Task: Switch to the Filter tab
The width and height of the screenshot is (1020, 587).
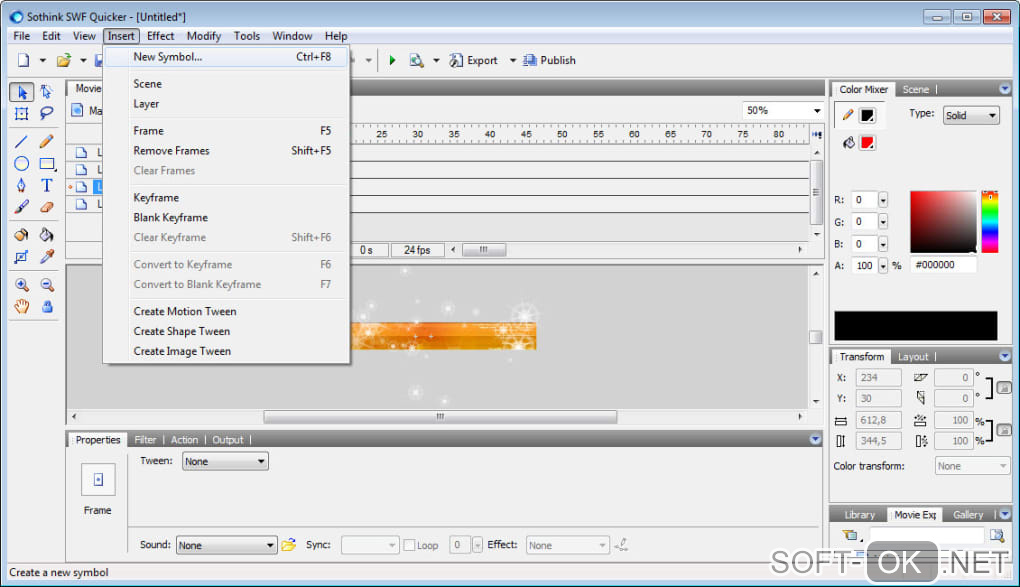Action: click(146, 440)
